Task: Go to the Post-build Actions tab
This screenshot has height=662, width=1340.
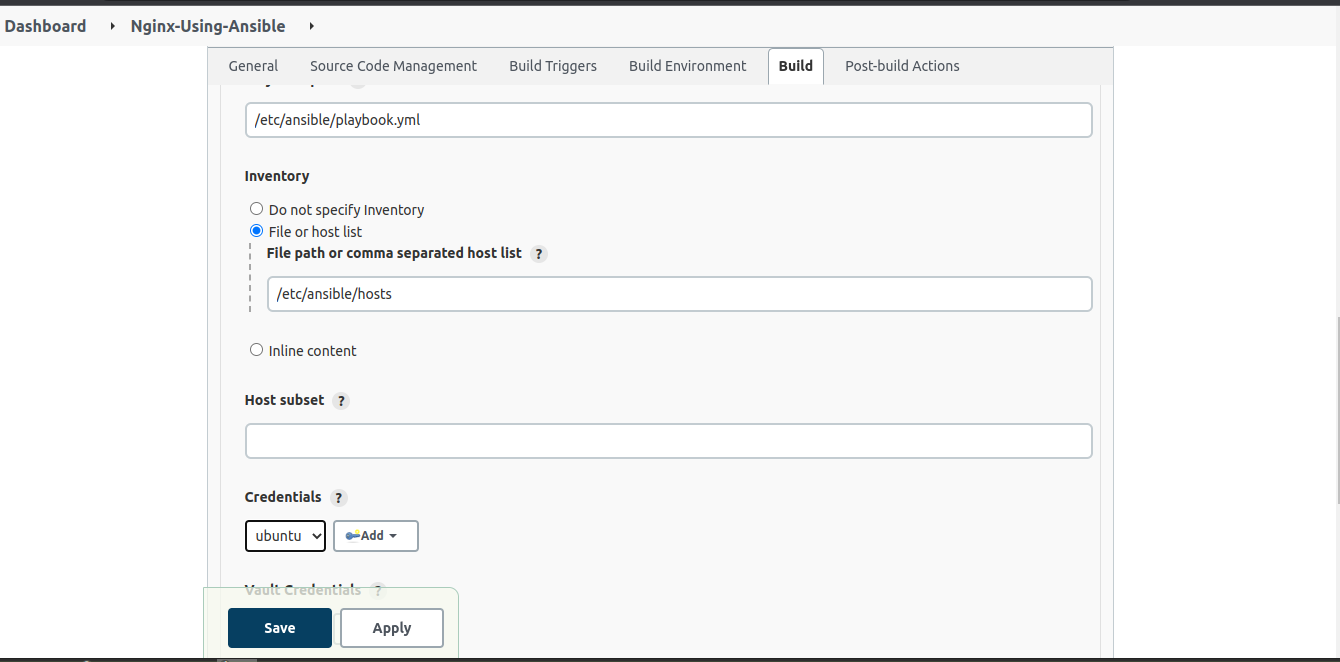Action: coord(902,66)
